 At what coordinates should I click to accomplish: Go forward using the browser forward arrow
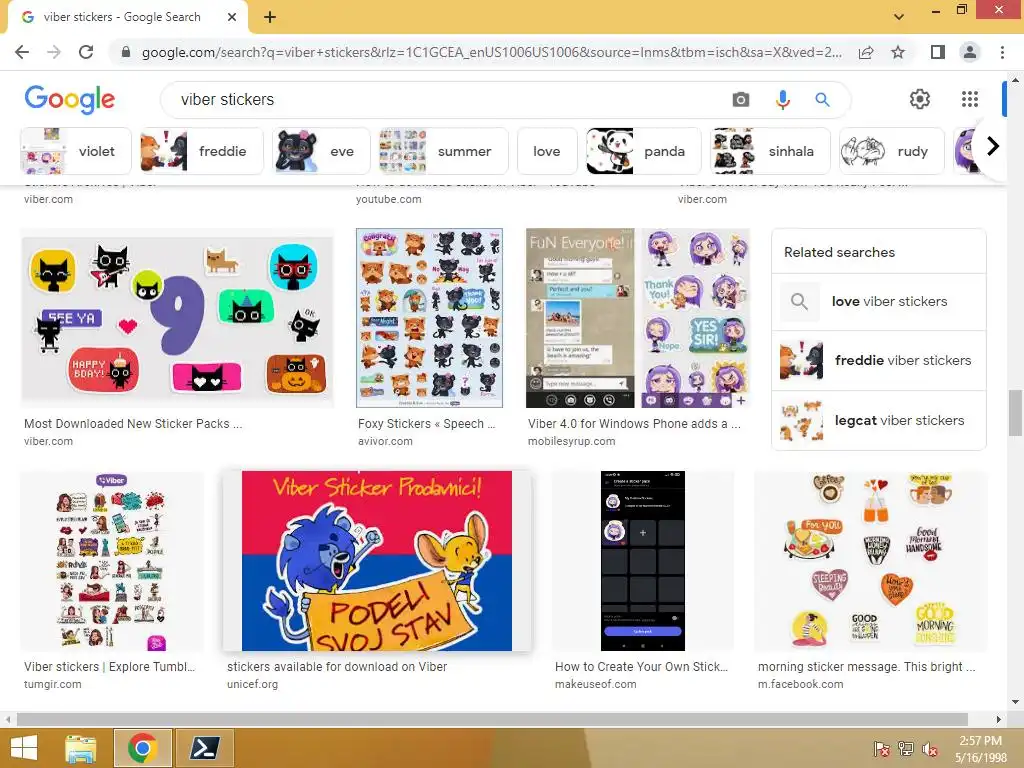pyautogui.click(x=54, y=52)
